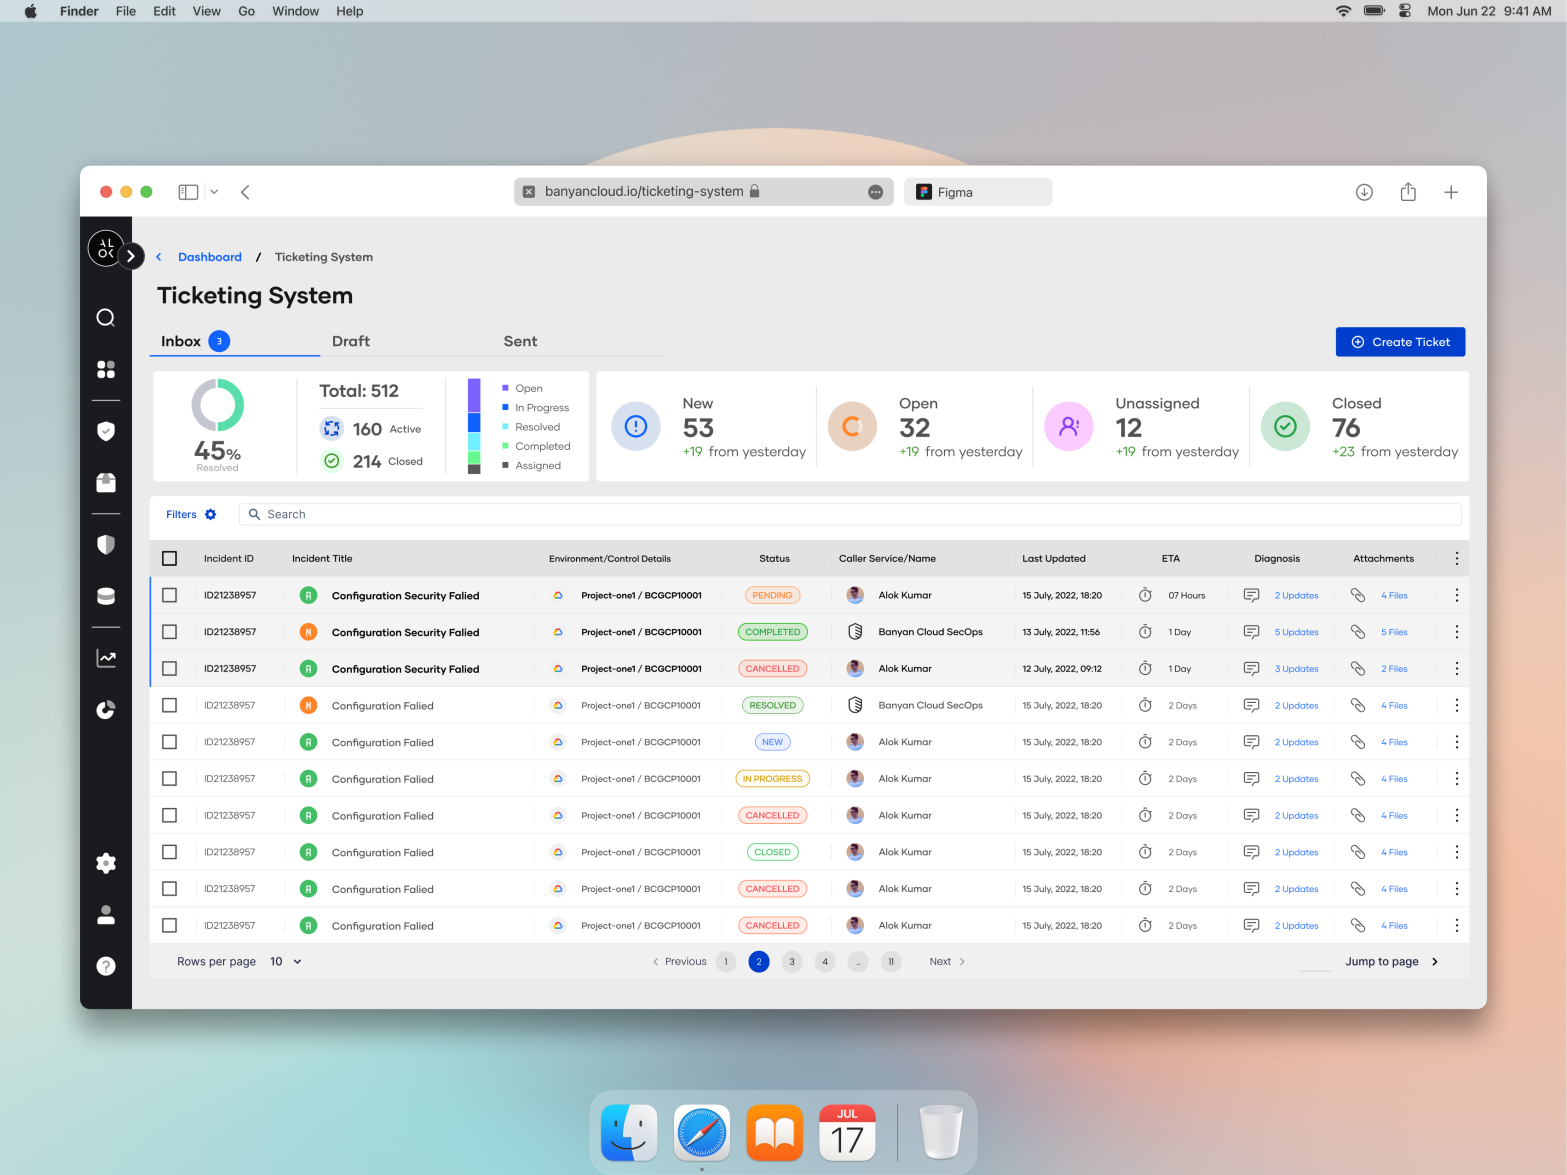The height and width of the screenshot is (1175, 1567).
Task: Open the help question mark icon
Action: pos(106,966)
